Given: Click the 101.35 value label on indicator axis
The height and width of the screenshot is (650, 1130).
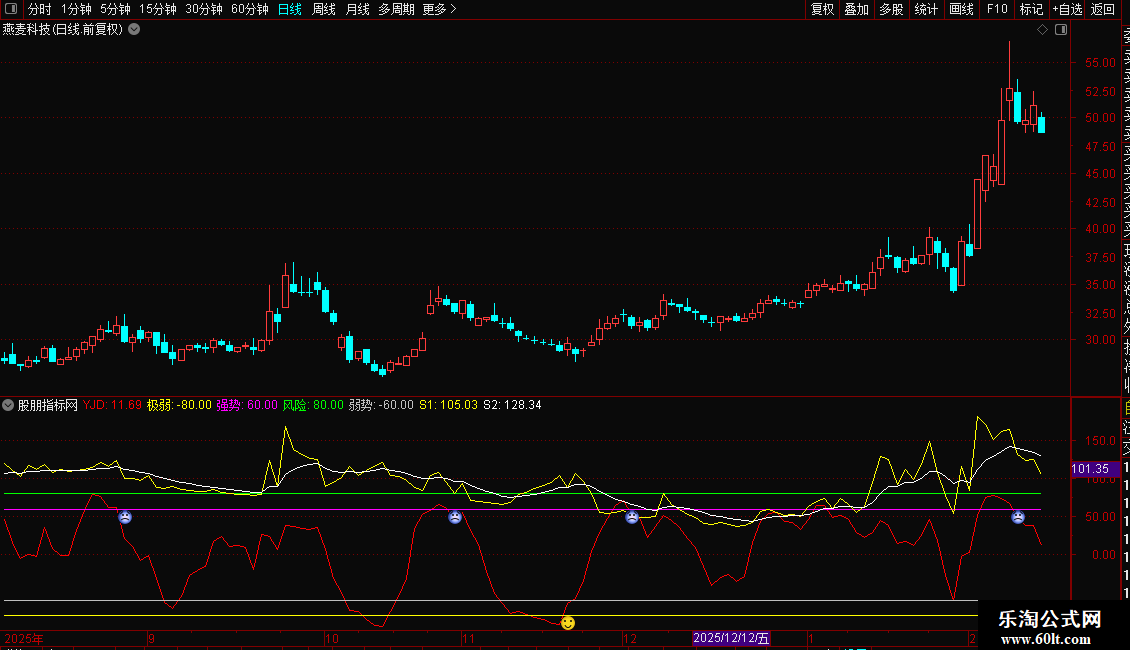Looking at the screenshot, I should (1089, 469).
